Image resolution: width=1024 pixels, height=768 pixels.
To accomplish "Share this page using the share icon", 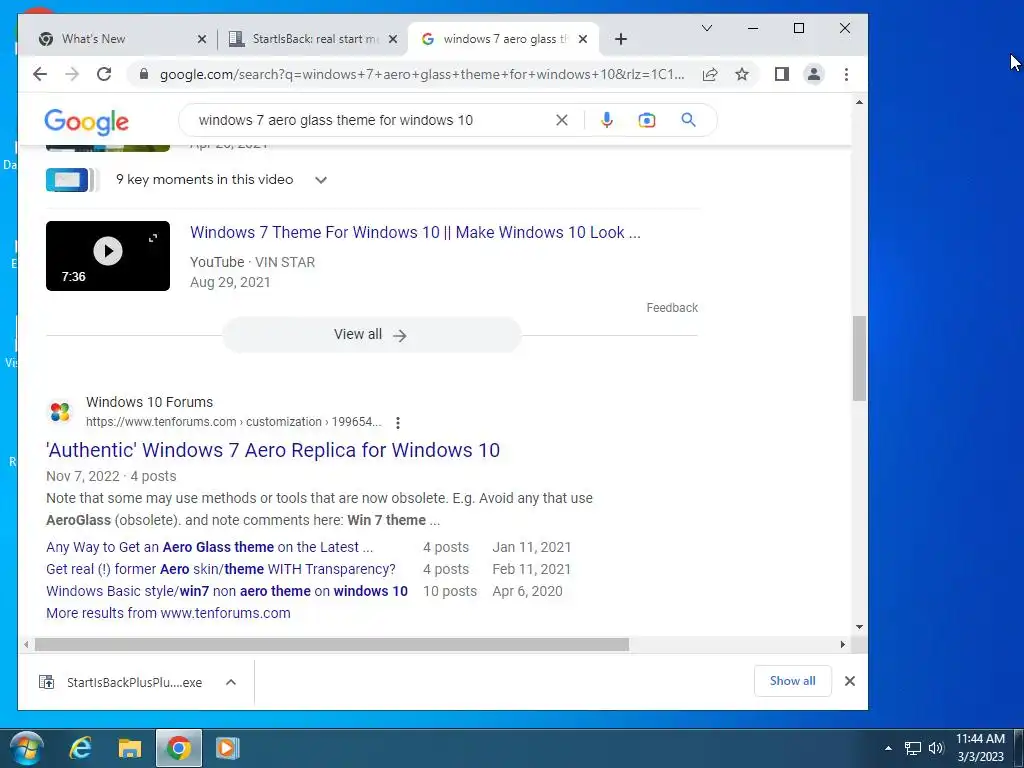I will (710, 74).
